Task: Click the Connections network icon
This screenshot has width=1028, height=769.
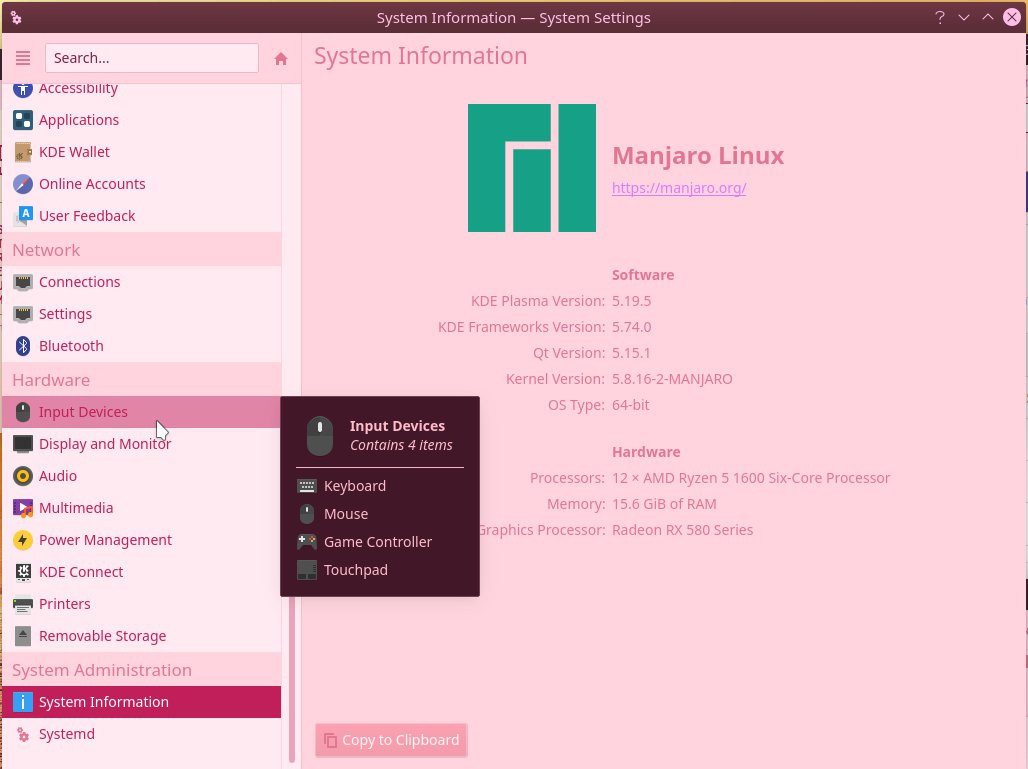Action: coord(23,282)
